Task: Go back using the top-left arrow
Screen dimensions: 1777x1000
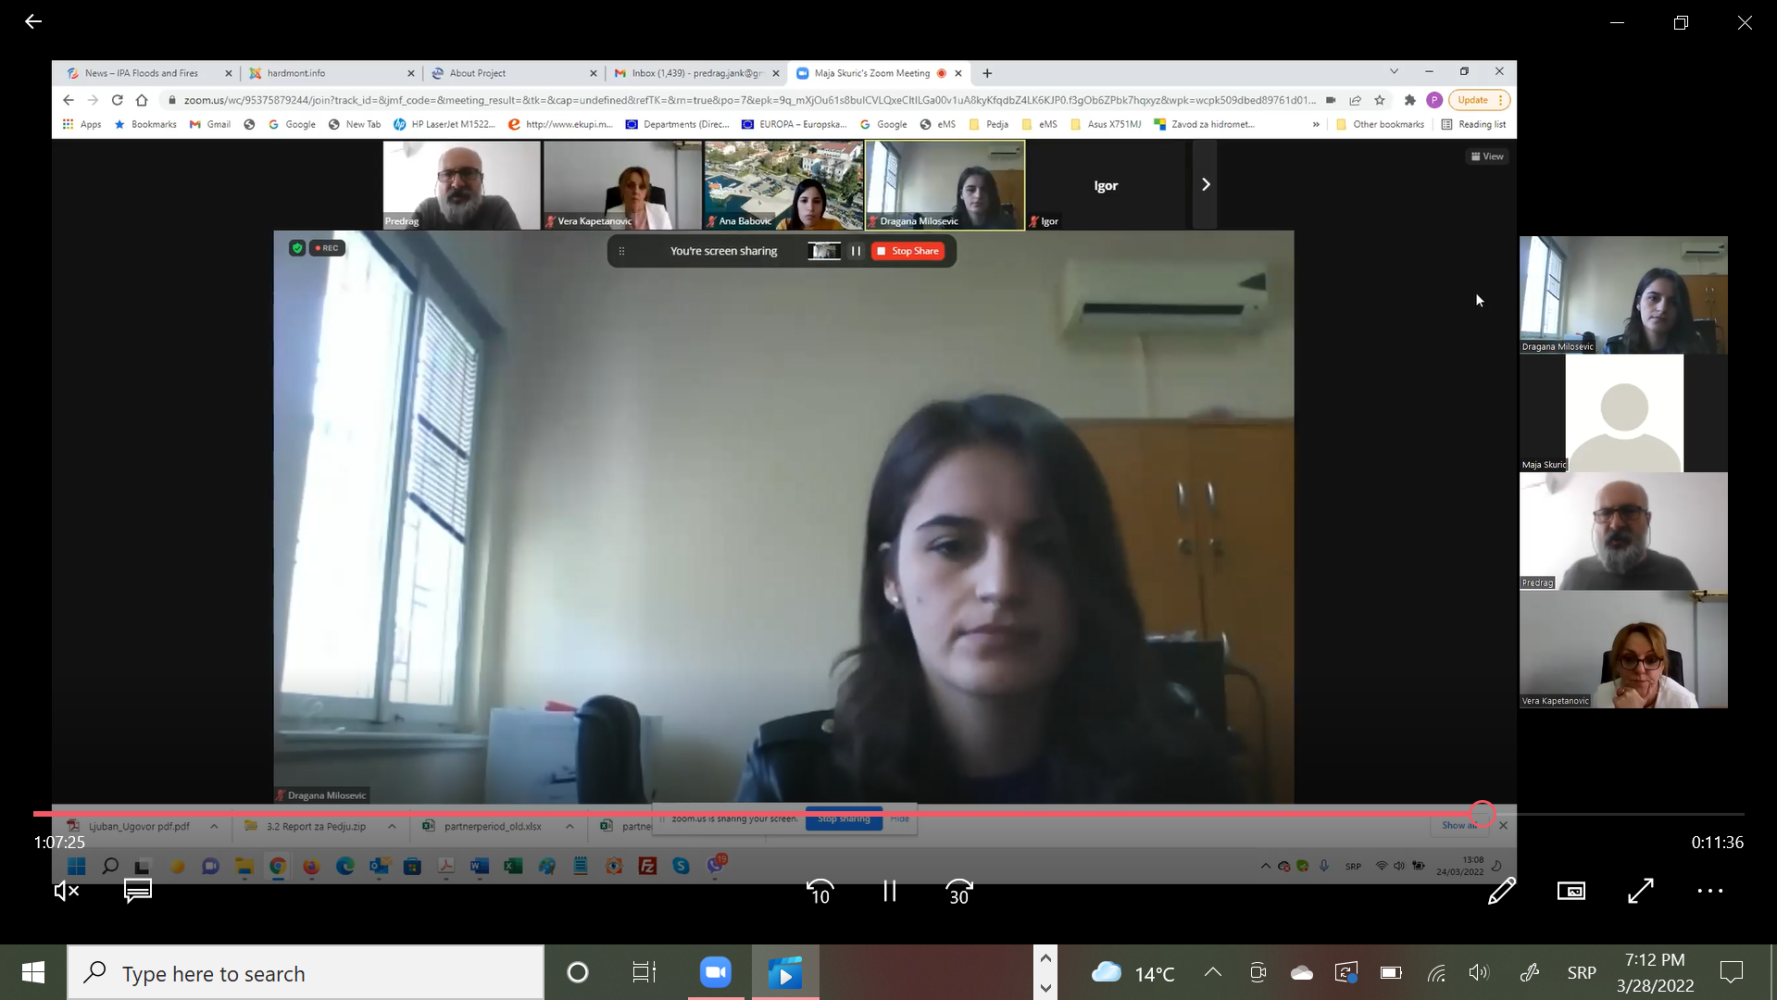Action: (x=33, y=21)
